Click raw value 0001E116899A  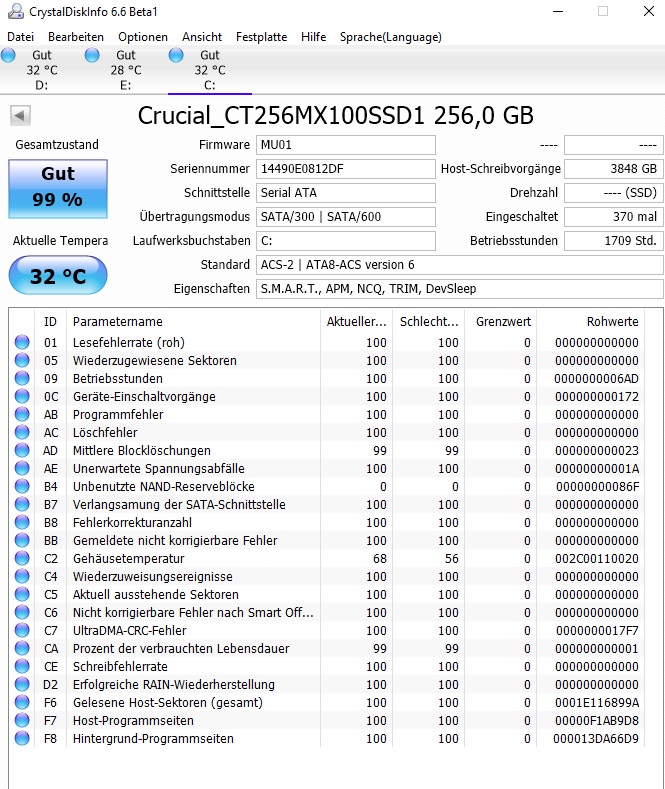point(596,702)
